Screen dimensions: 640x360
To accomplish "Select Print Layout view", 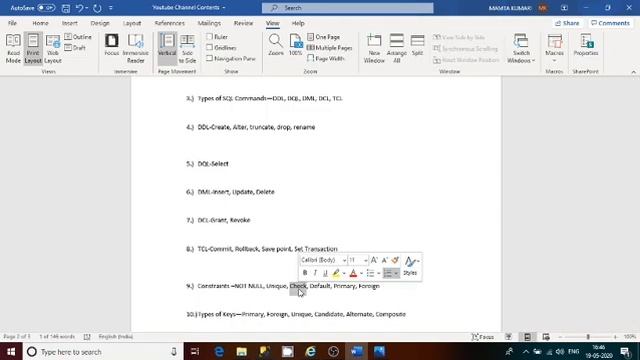I will (33, 49).
